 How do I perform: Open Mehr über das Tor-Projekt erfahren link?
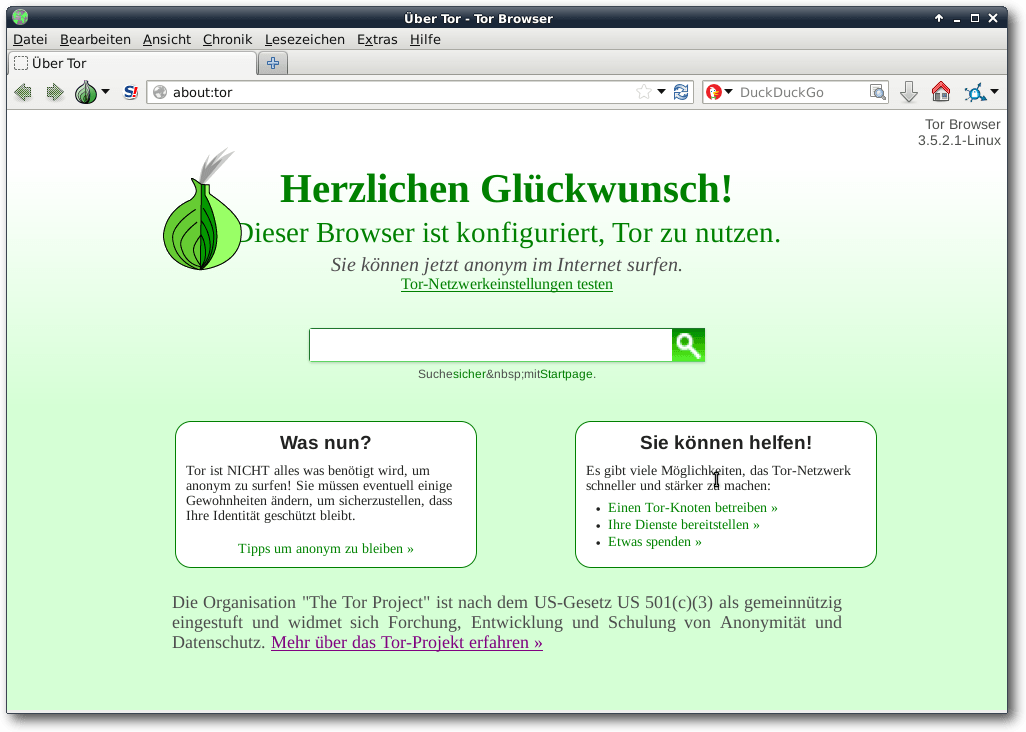407,642
